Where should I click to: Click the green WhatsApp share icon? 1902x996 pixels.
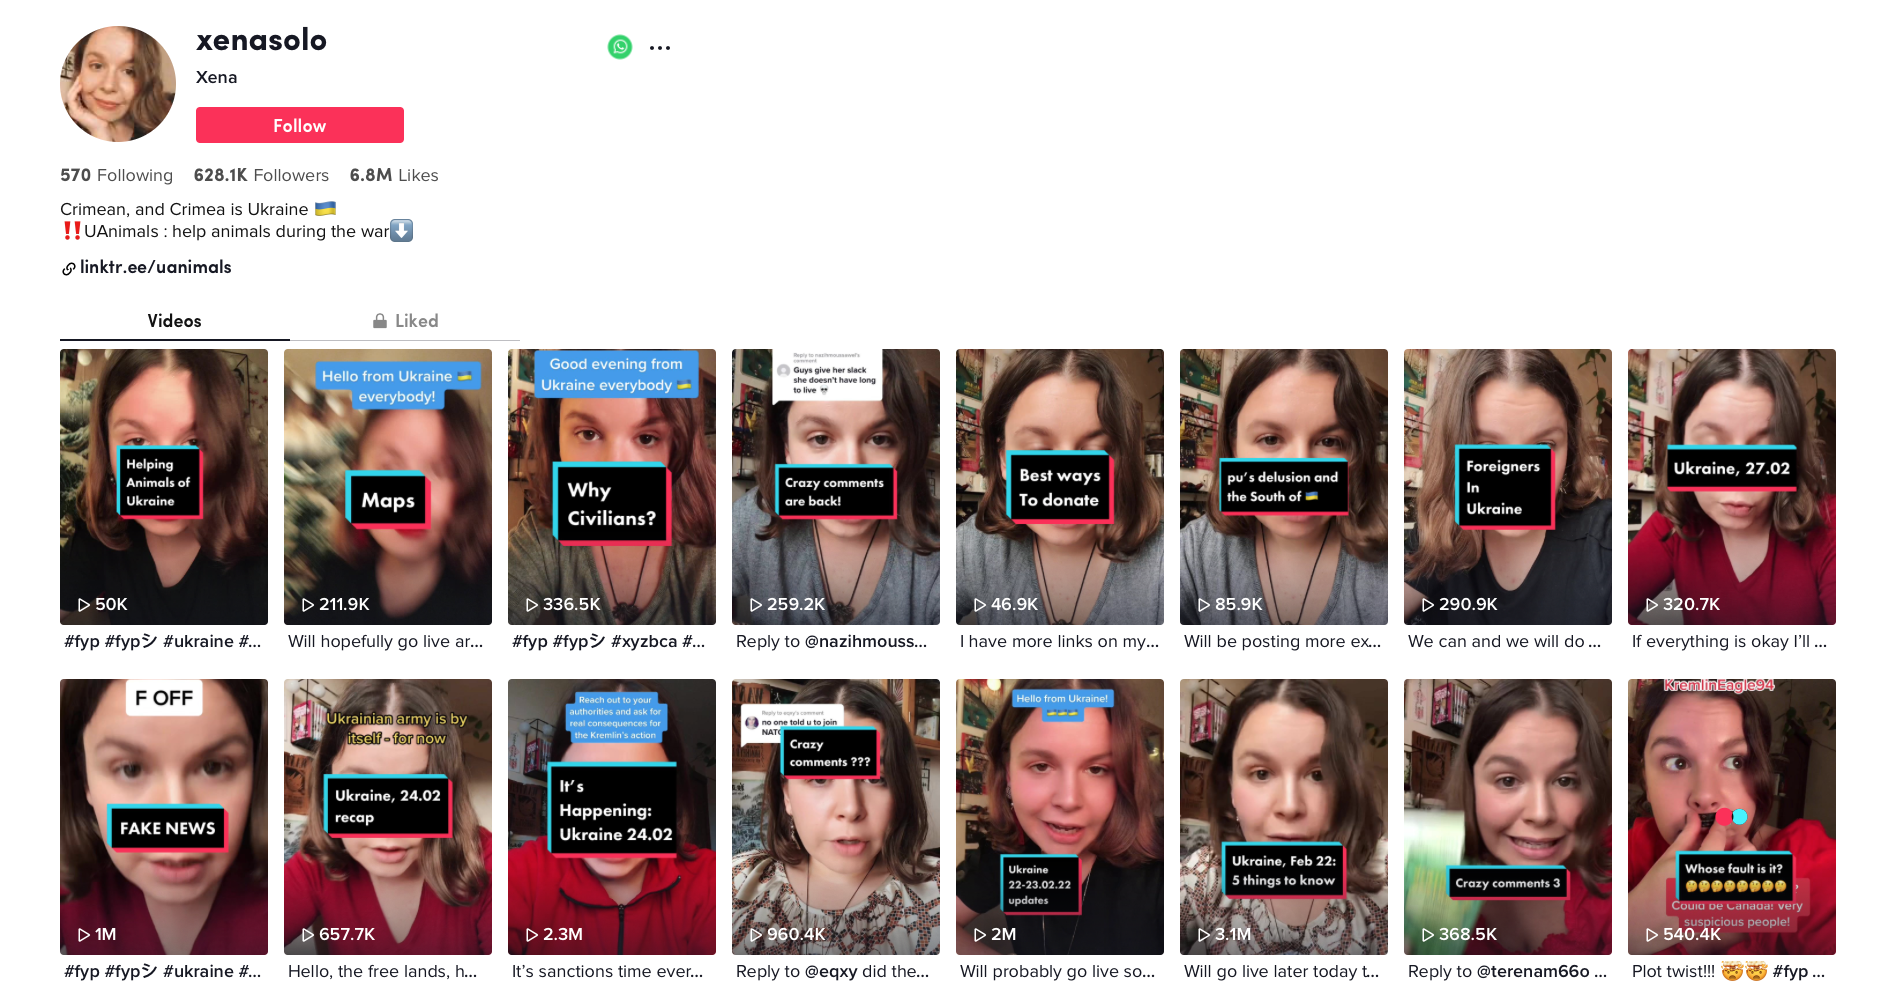tap(620, 47)
